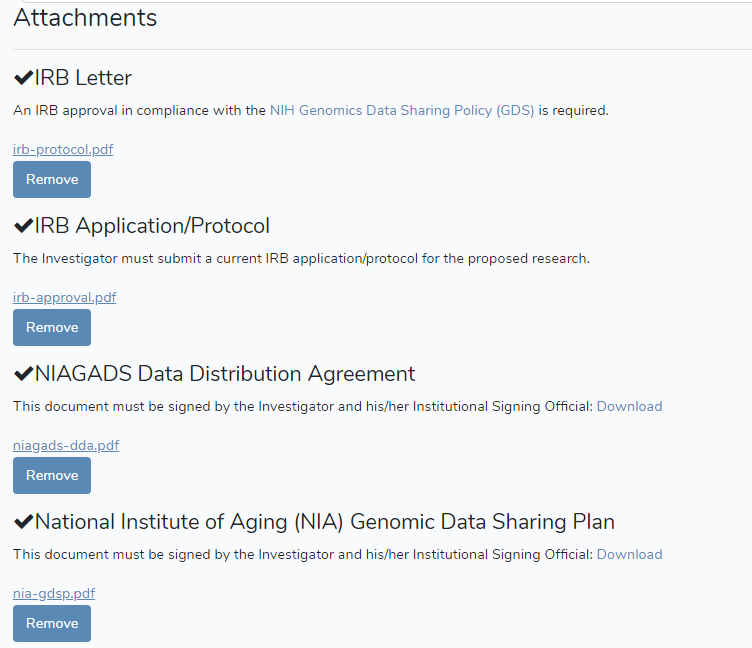The image size is (752, 648).
Task: Click the checkmark next to NIA Genomic Data Sharing Plan
Action: pos(23,522)
